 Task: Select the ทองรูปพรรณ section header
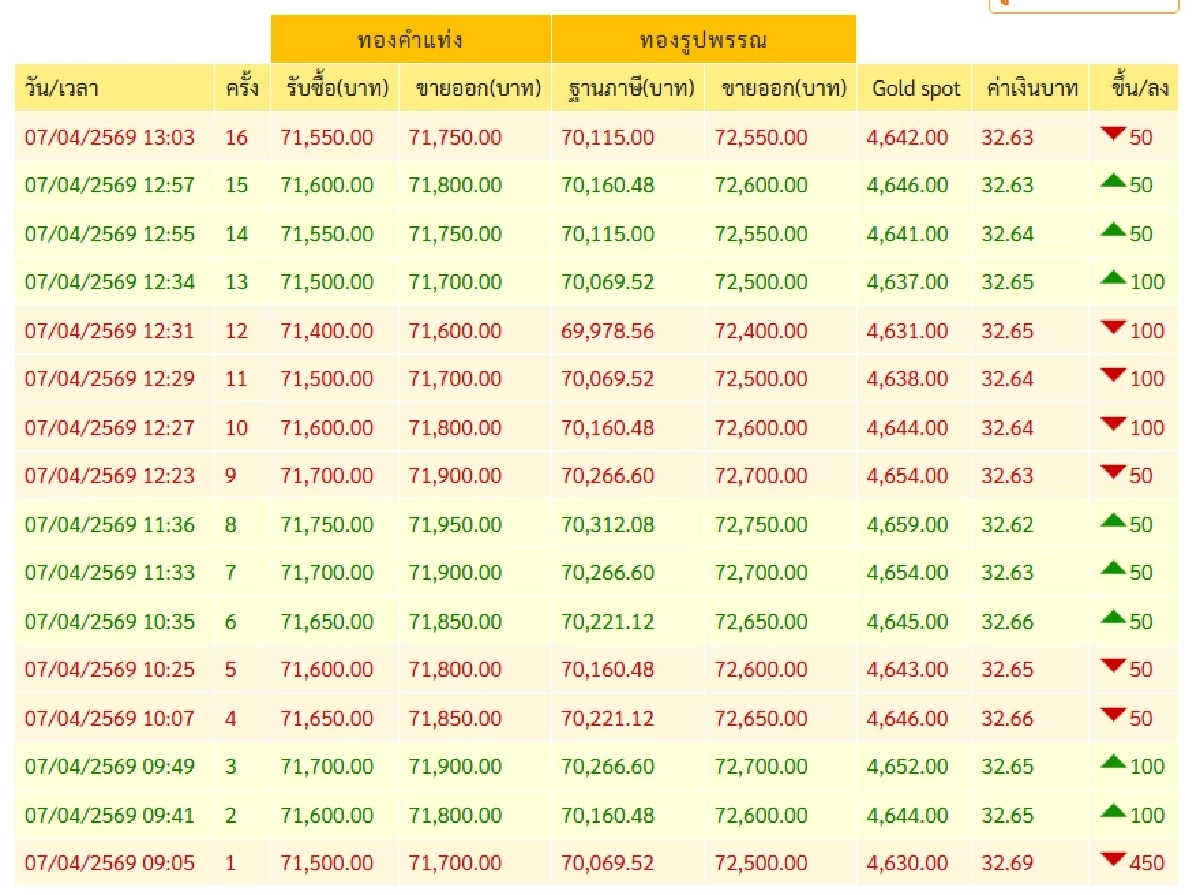(x=703, y=39)
